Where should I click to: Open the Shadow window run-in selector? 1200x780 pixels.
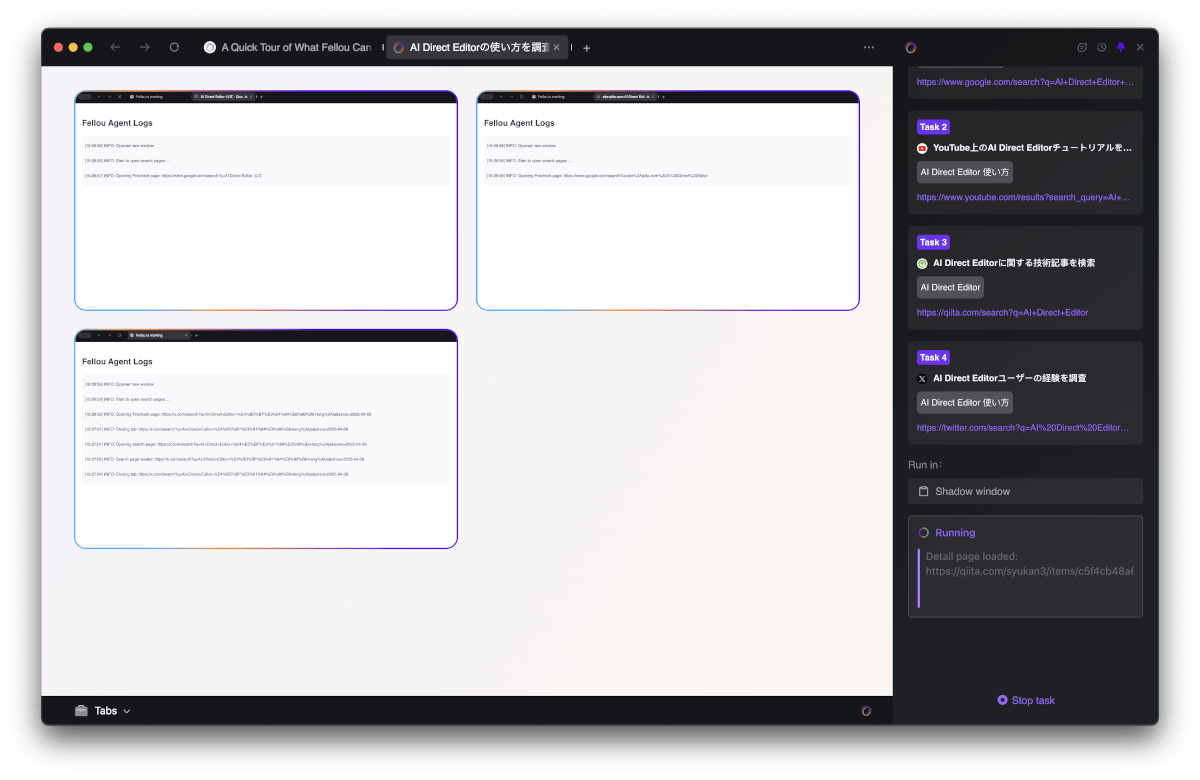click(x=1025, y=491)
